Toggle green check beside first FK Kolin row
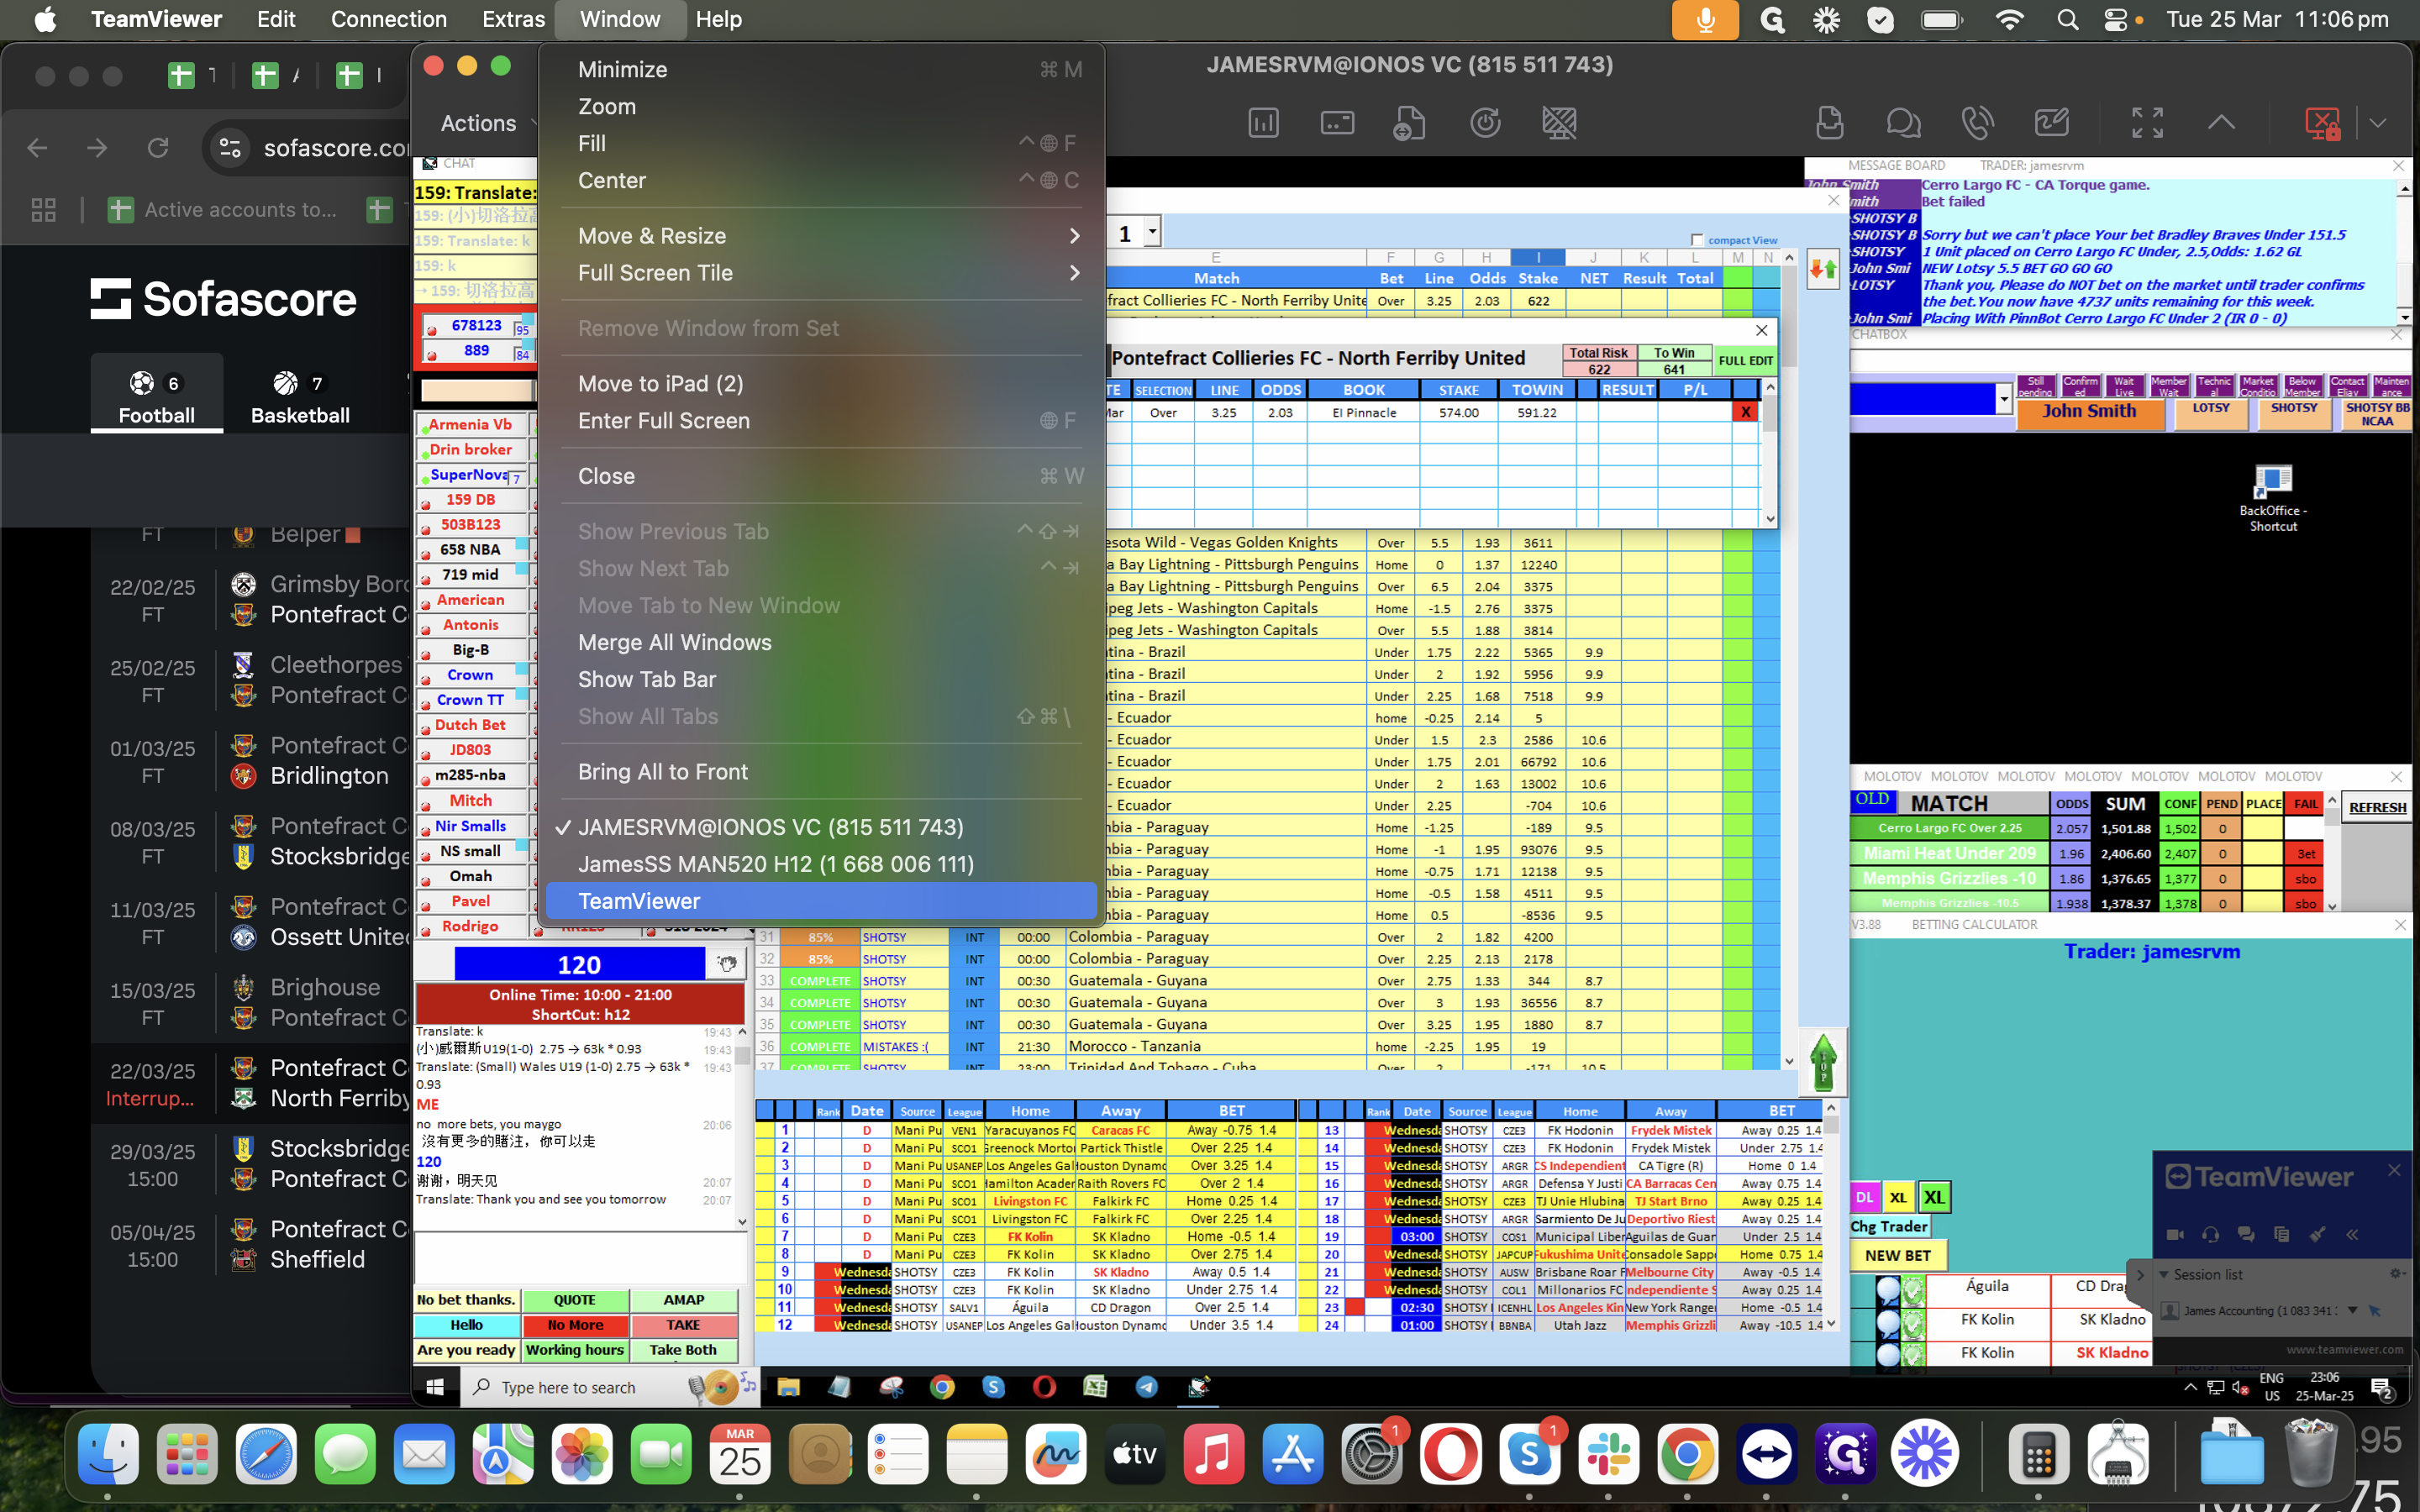This screenshot has width=2420, height=1512. [1912, 1322]
